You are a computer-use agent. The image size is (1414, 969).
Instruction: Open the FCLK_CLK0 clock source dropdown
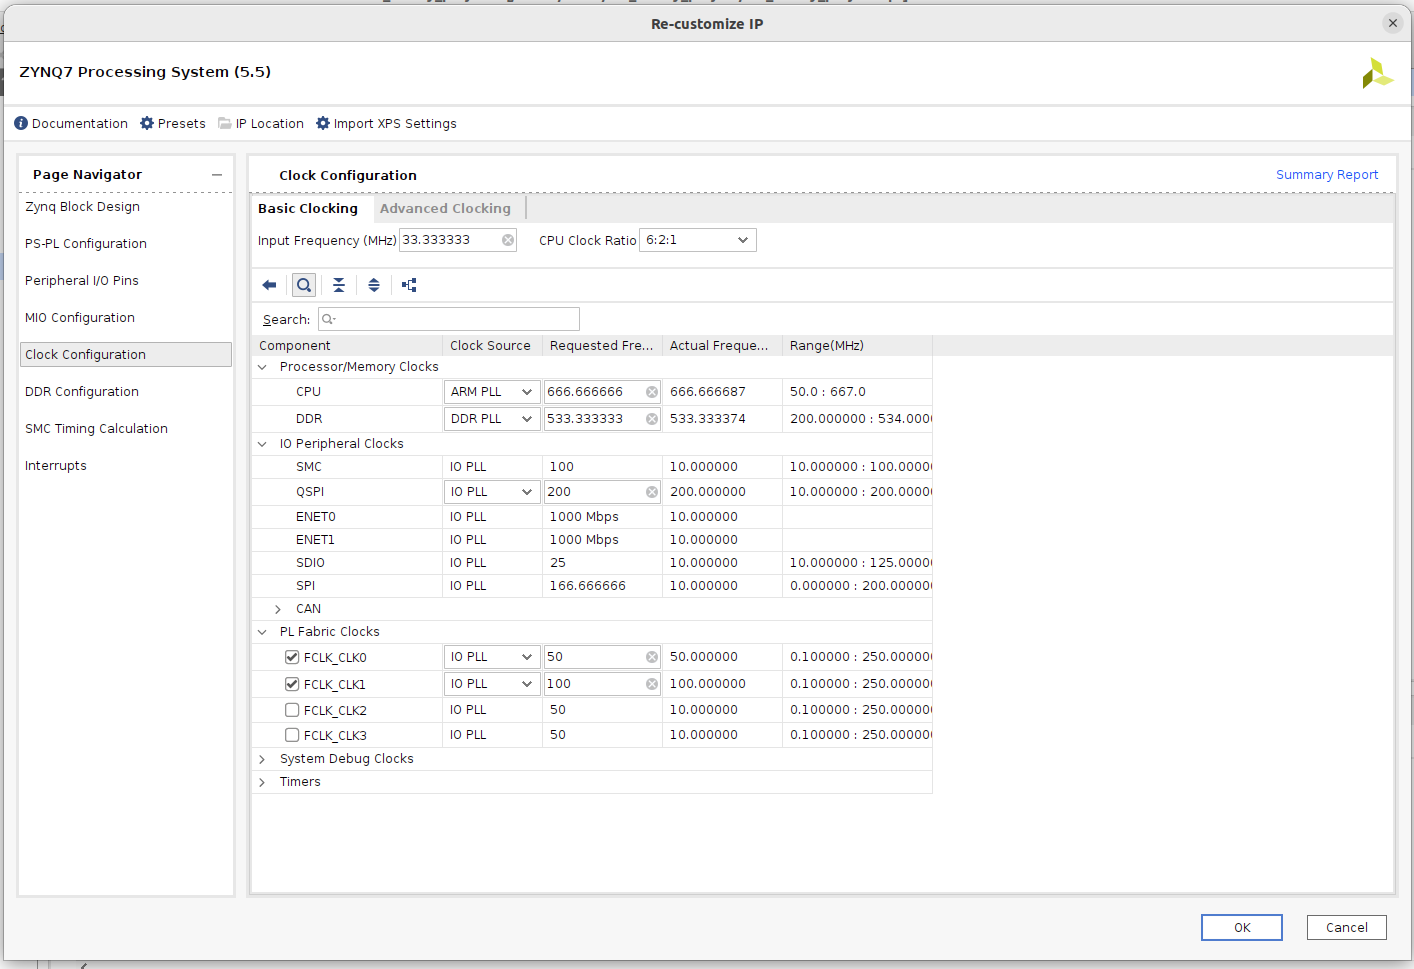[492, 657]
